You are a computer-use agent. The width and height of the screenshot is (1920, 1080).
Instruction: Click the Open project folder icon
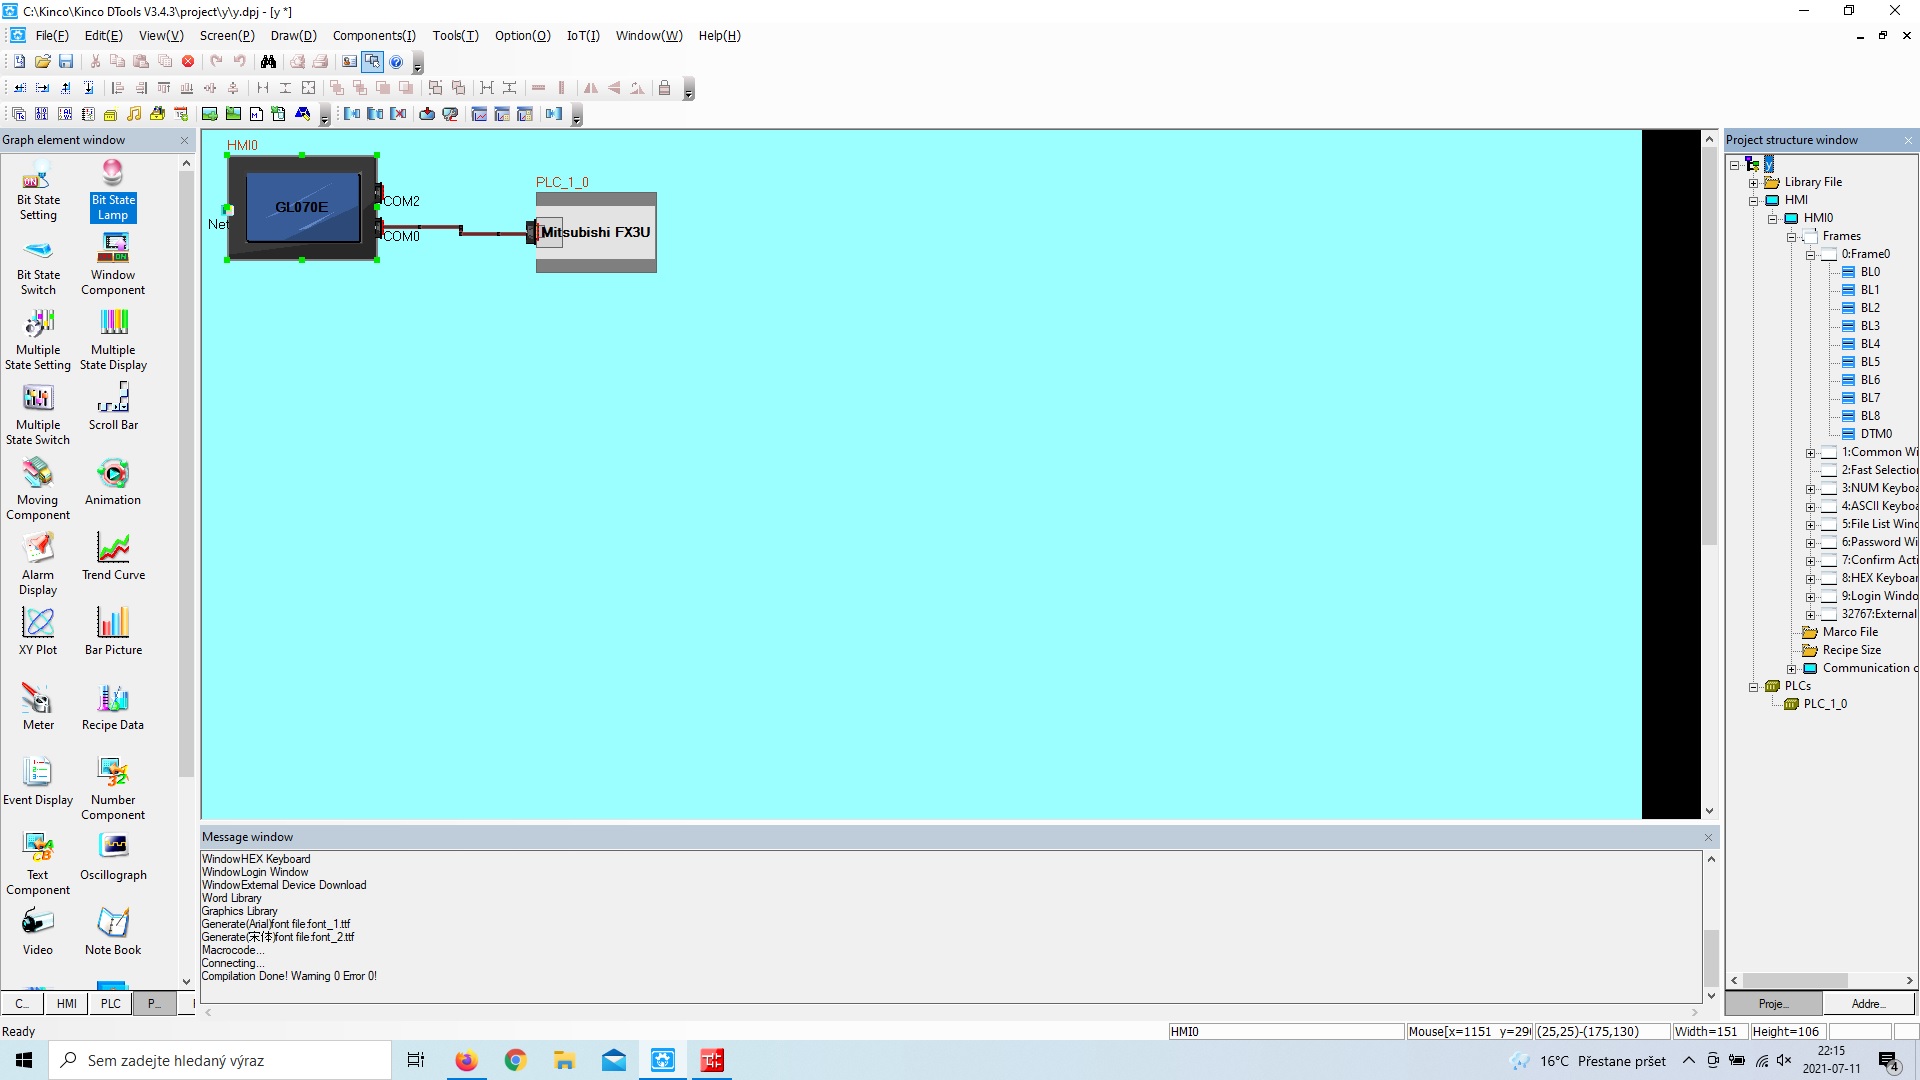[43, 62]
